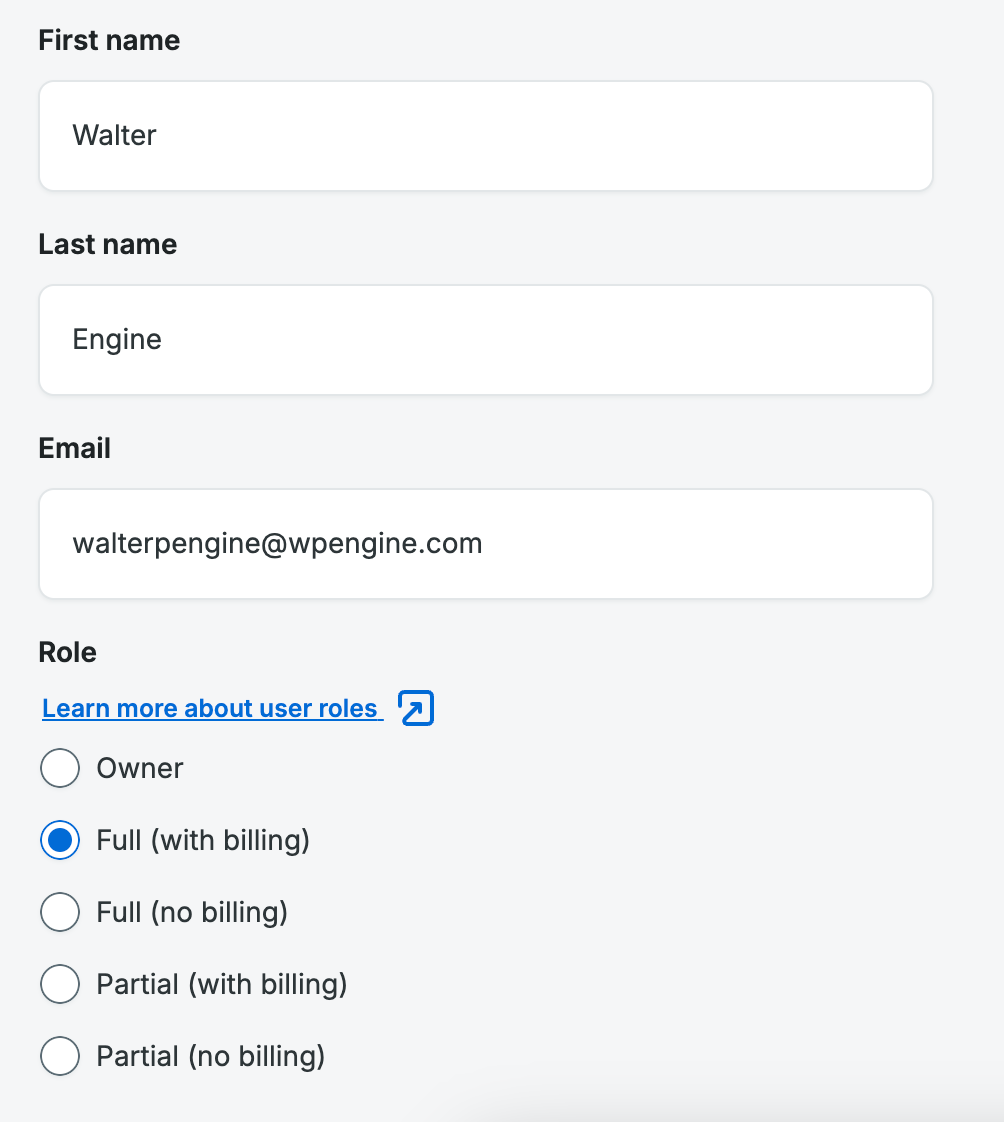
Task: Click the walterpengine@wpengine.com email text
Action: (277, 544)
